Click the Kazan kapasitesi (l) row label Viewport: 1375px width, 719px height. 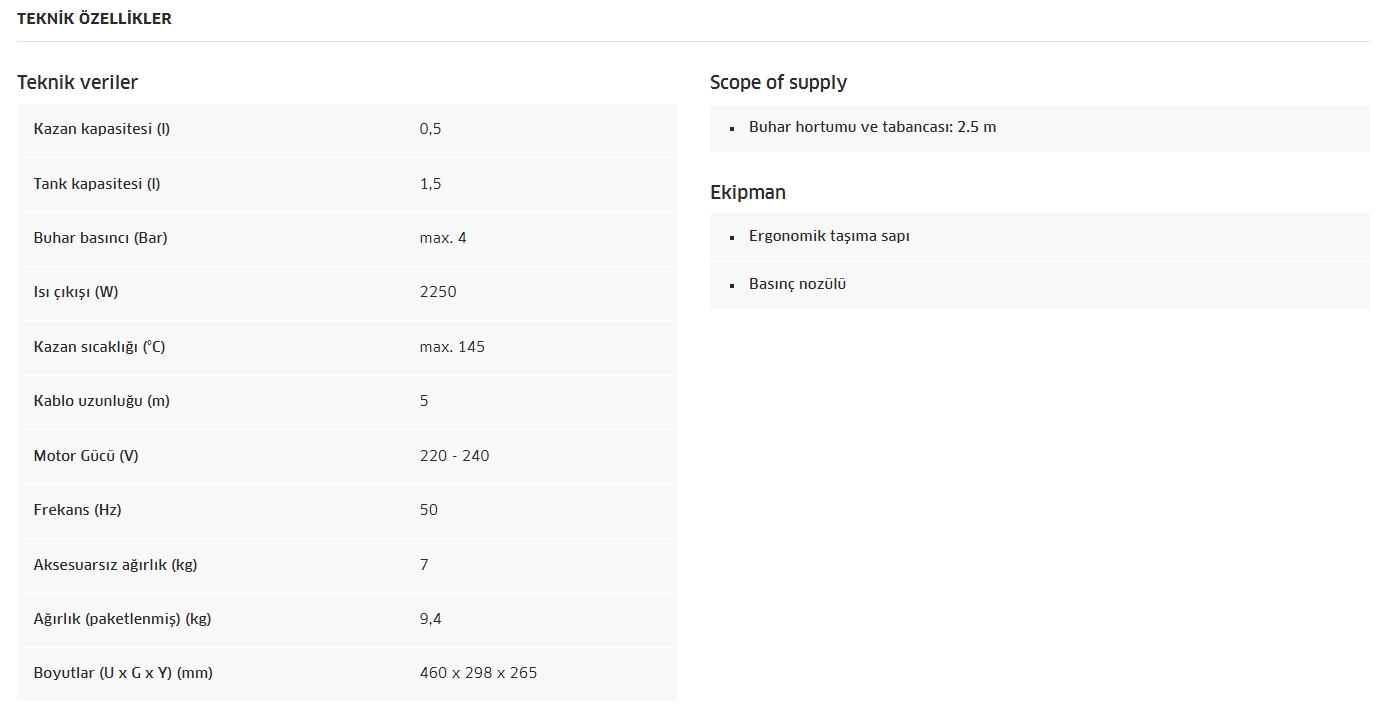pos(102,129)
